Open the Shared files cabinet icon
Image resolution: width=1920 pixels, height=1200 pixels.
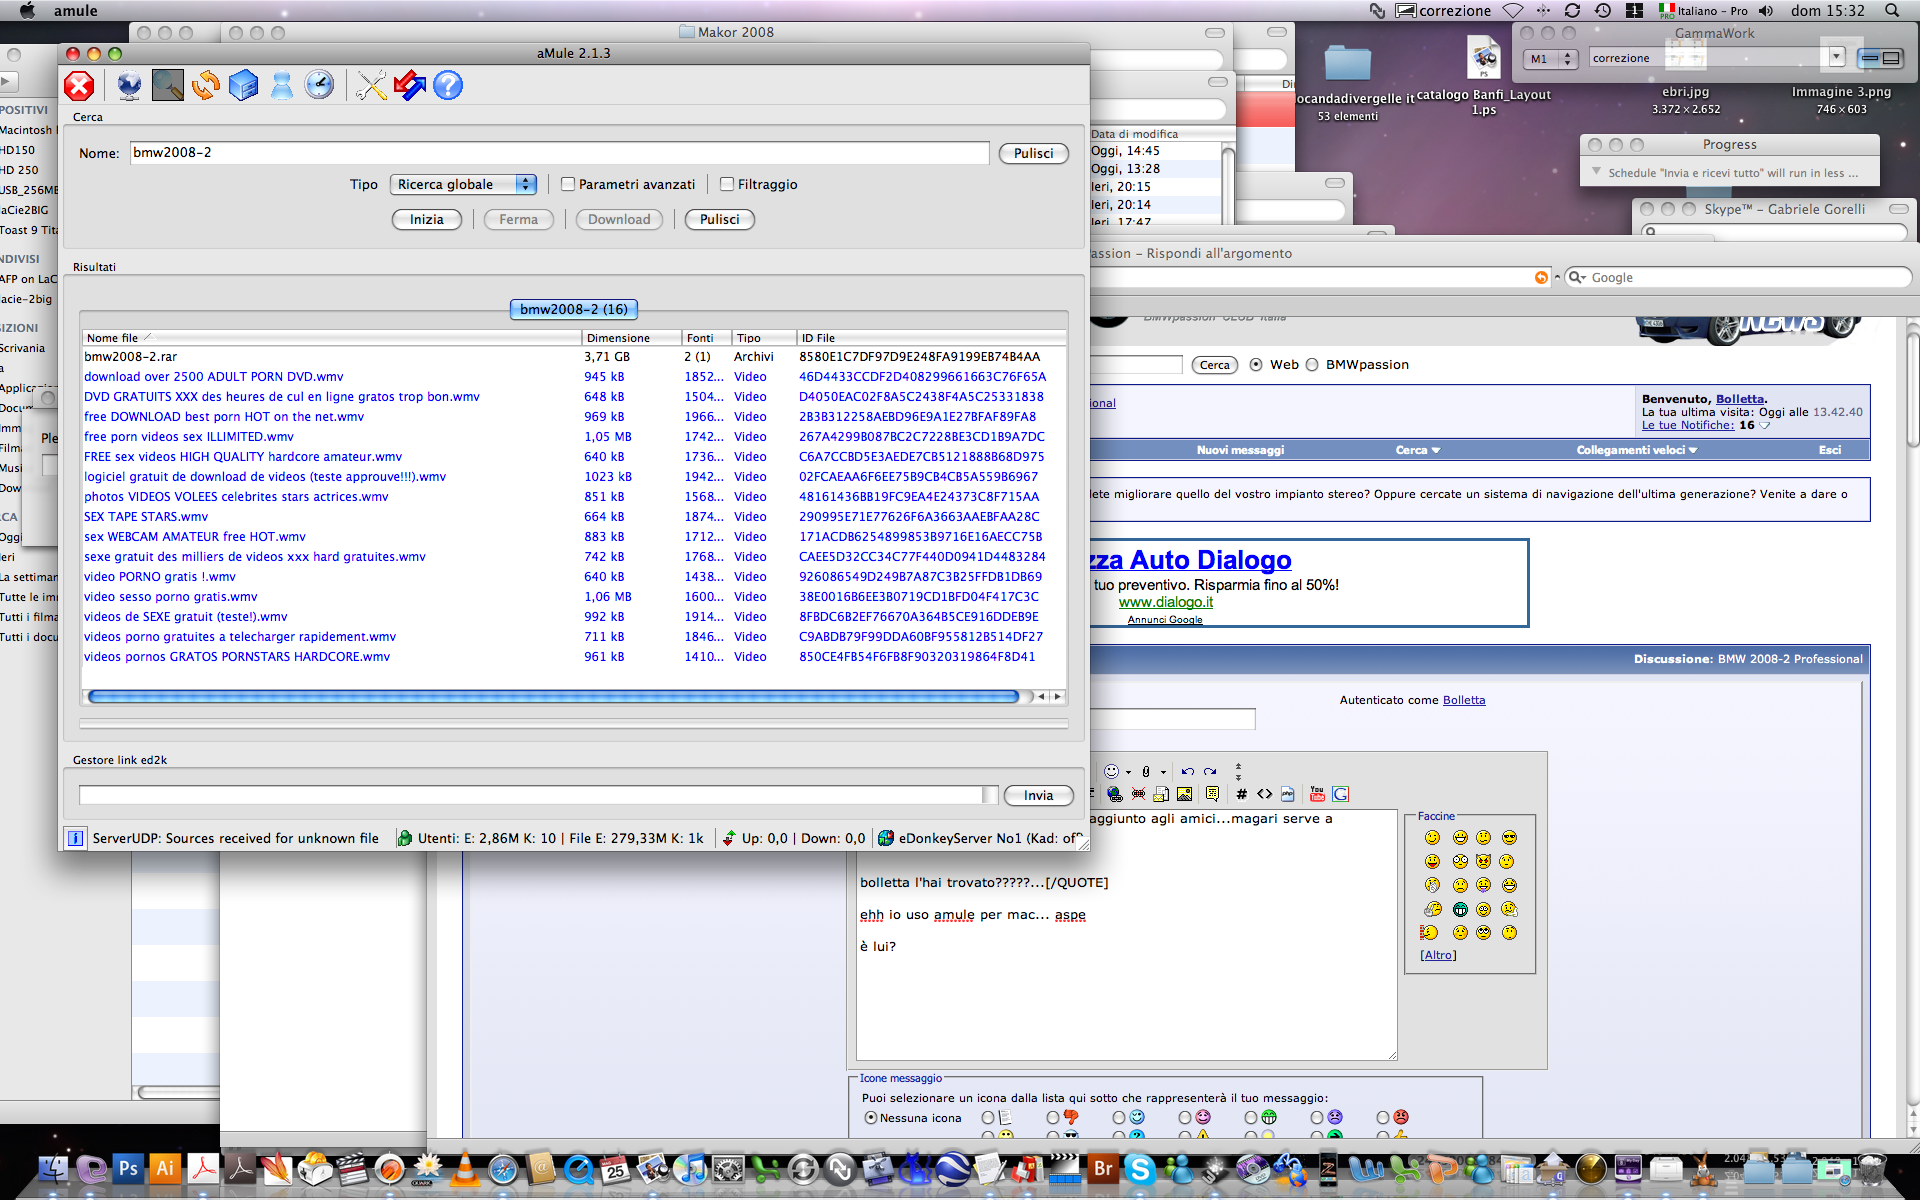tap(243, 86)
